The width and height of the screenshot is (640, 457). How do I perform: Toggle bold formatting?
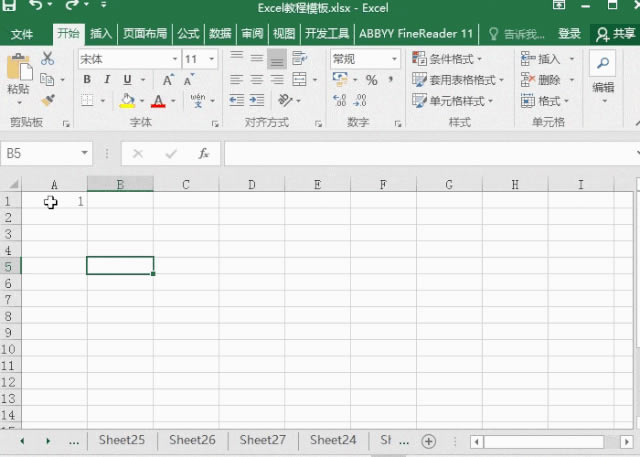coord(87,80)
